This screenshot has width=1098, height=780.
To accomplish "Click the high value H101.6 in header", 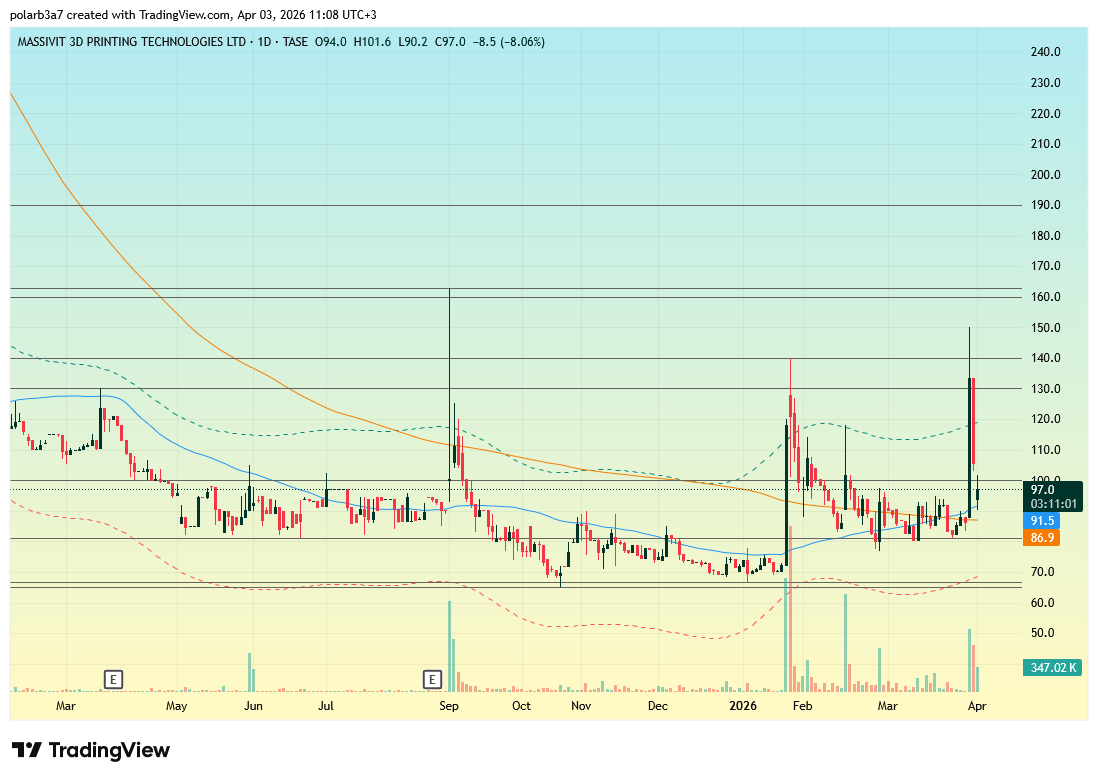I will tap(372, 42).
